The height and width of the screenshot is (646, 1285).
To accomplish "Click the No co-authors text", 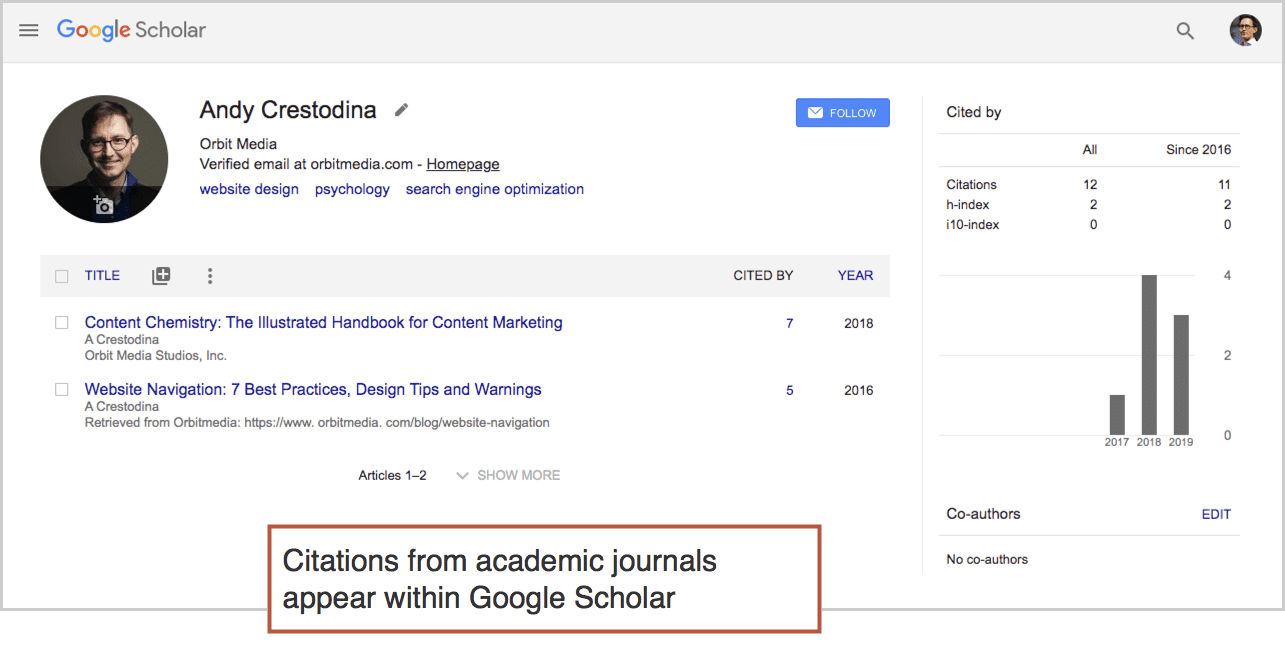I will tap(987, 560).
